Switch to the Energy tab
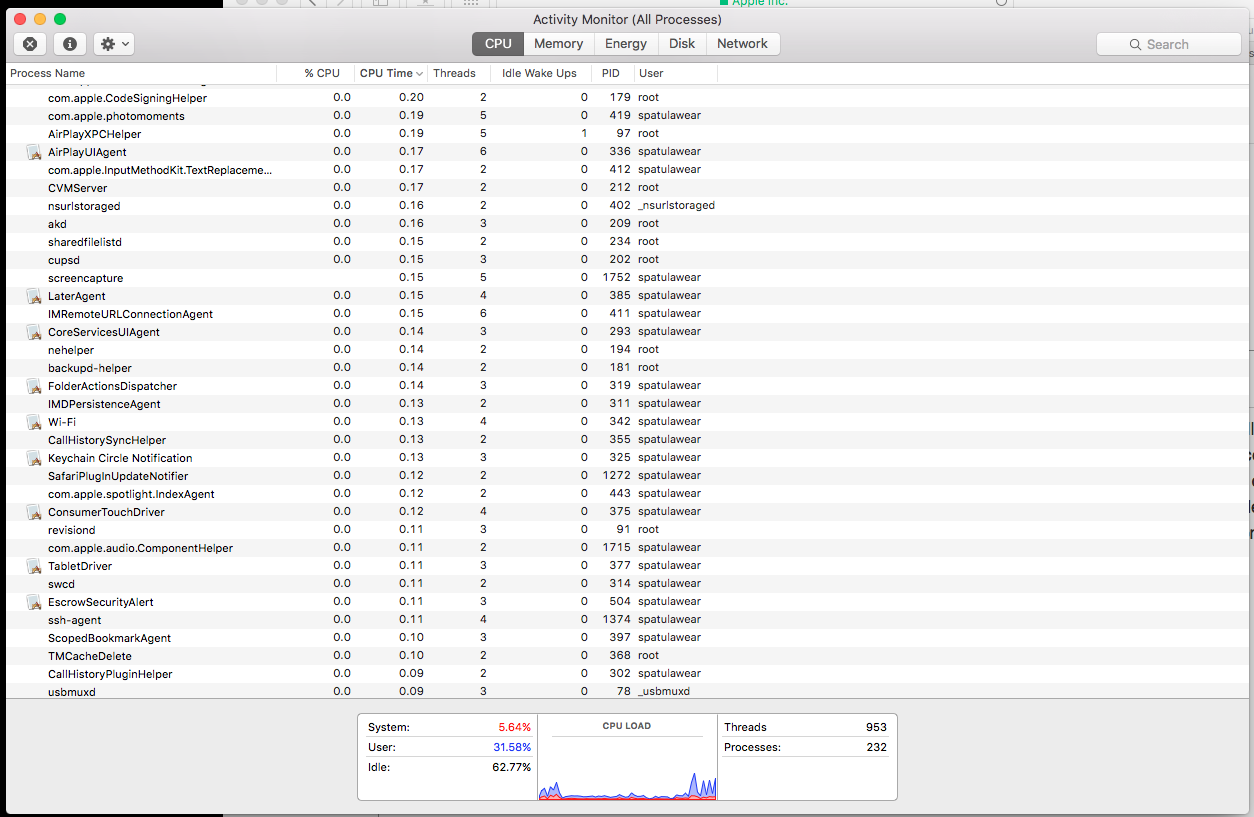This screenshot has height=817, width=1254. point(626,44)
